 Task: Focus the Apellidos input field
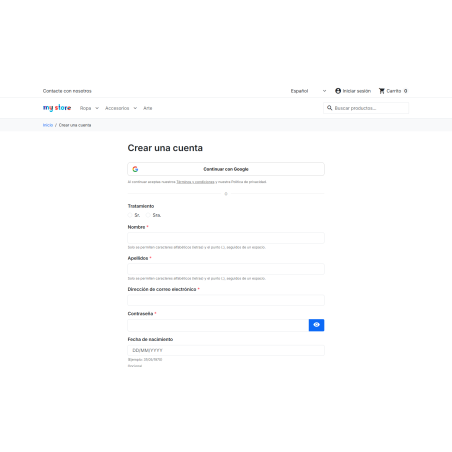pyautogui.click(x=226, y=269)
